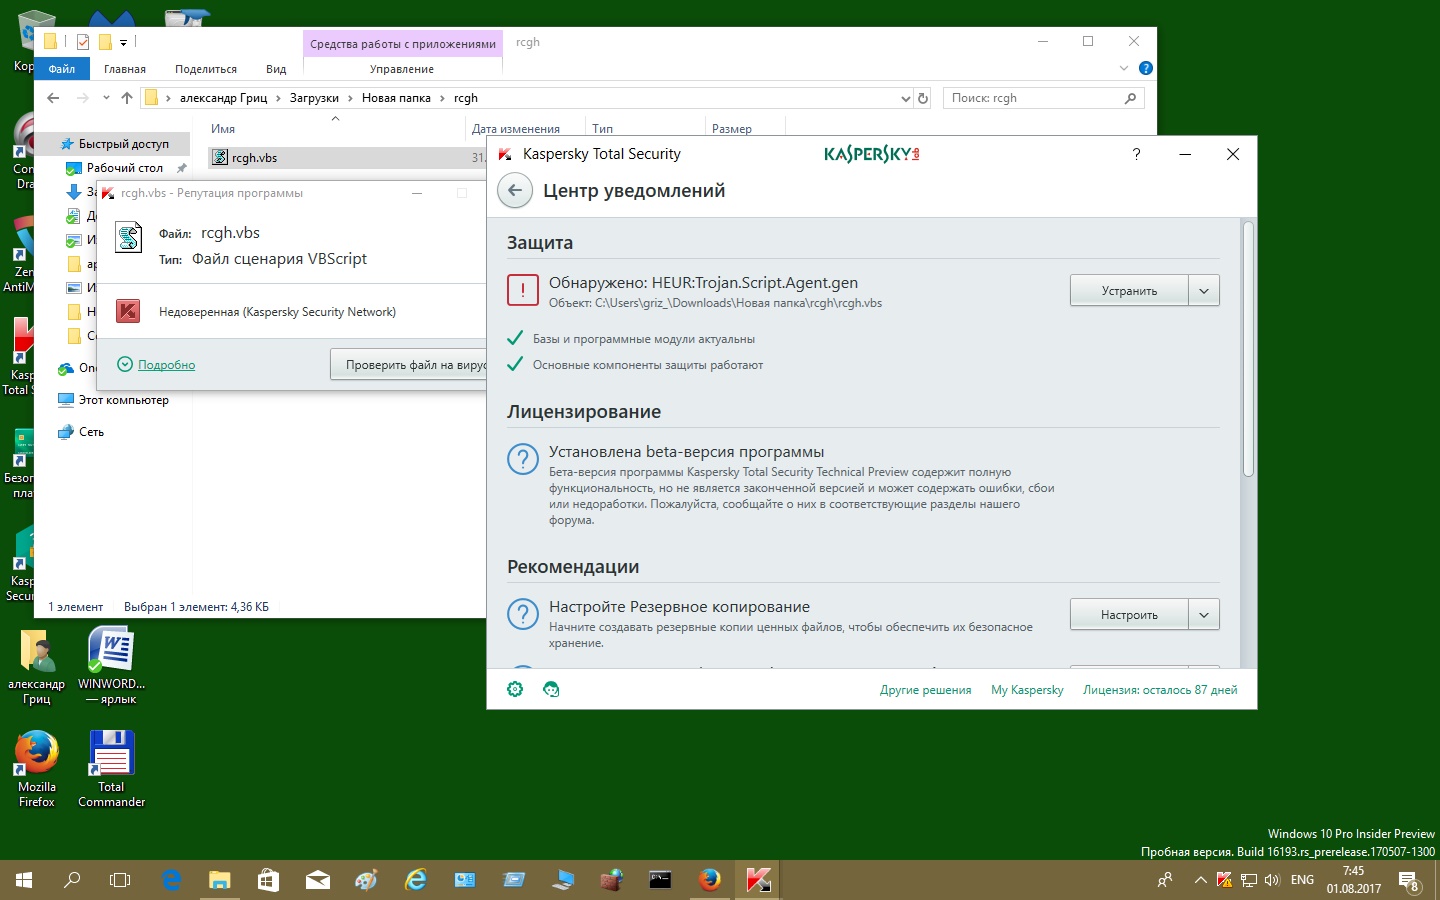1440x900 pixels.
Task: Navigate back in the Explorer window
Action: (x=53, y=98)
